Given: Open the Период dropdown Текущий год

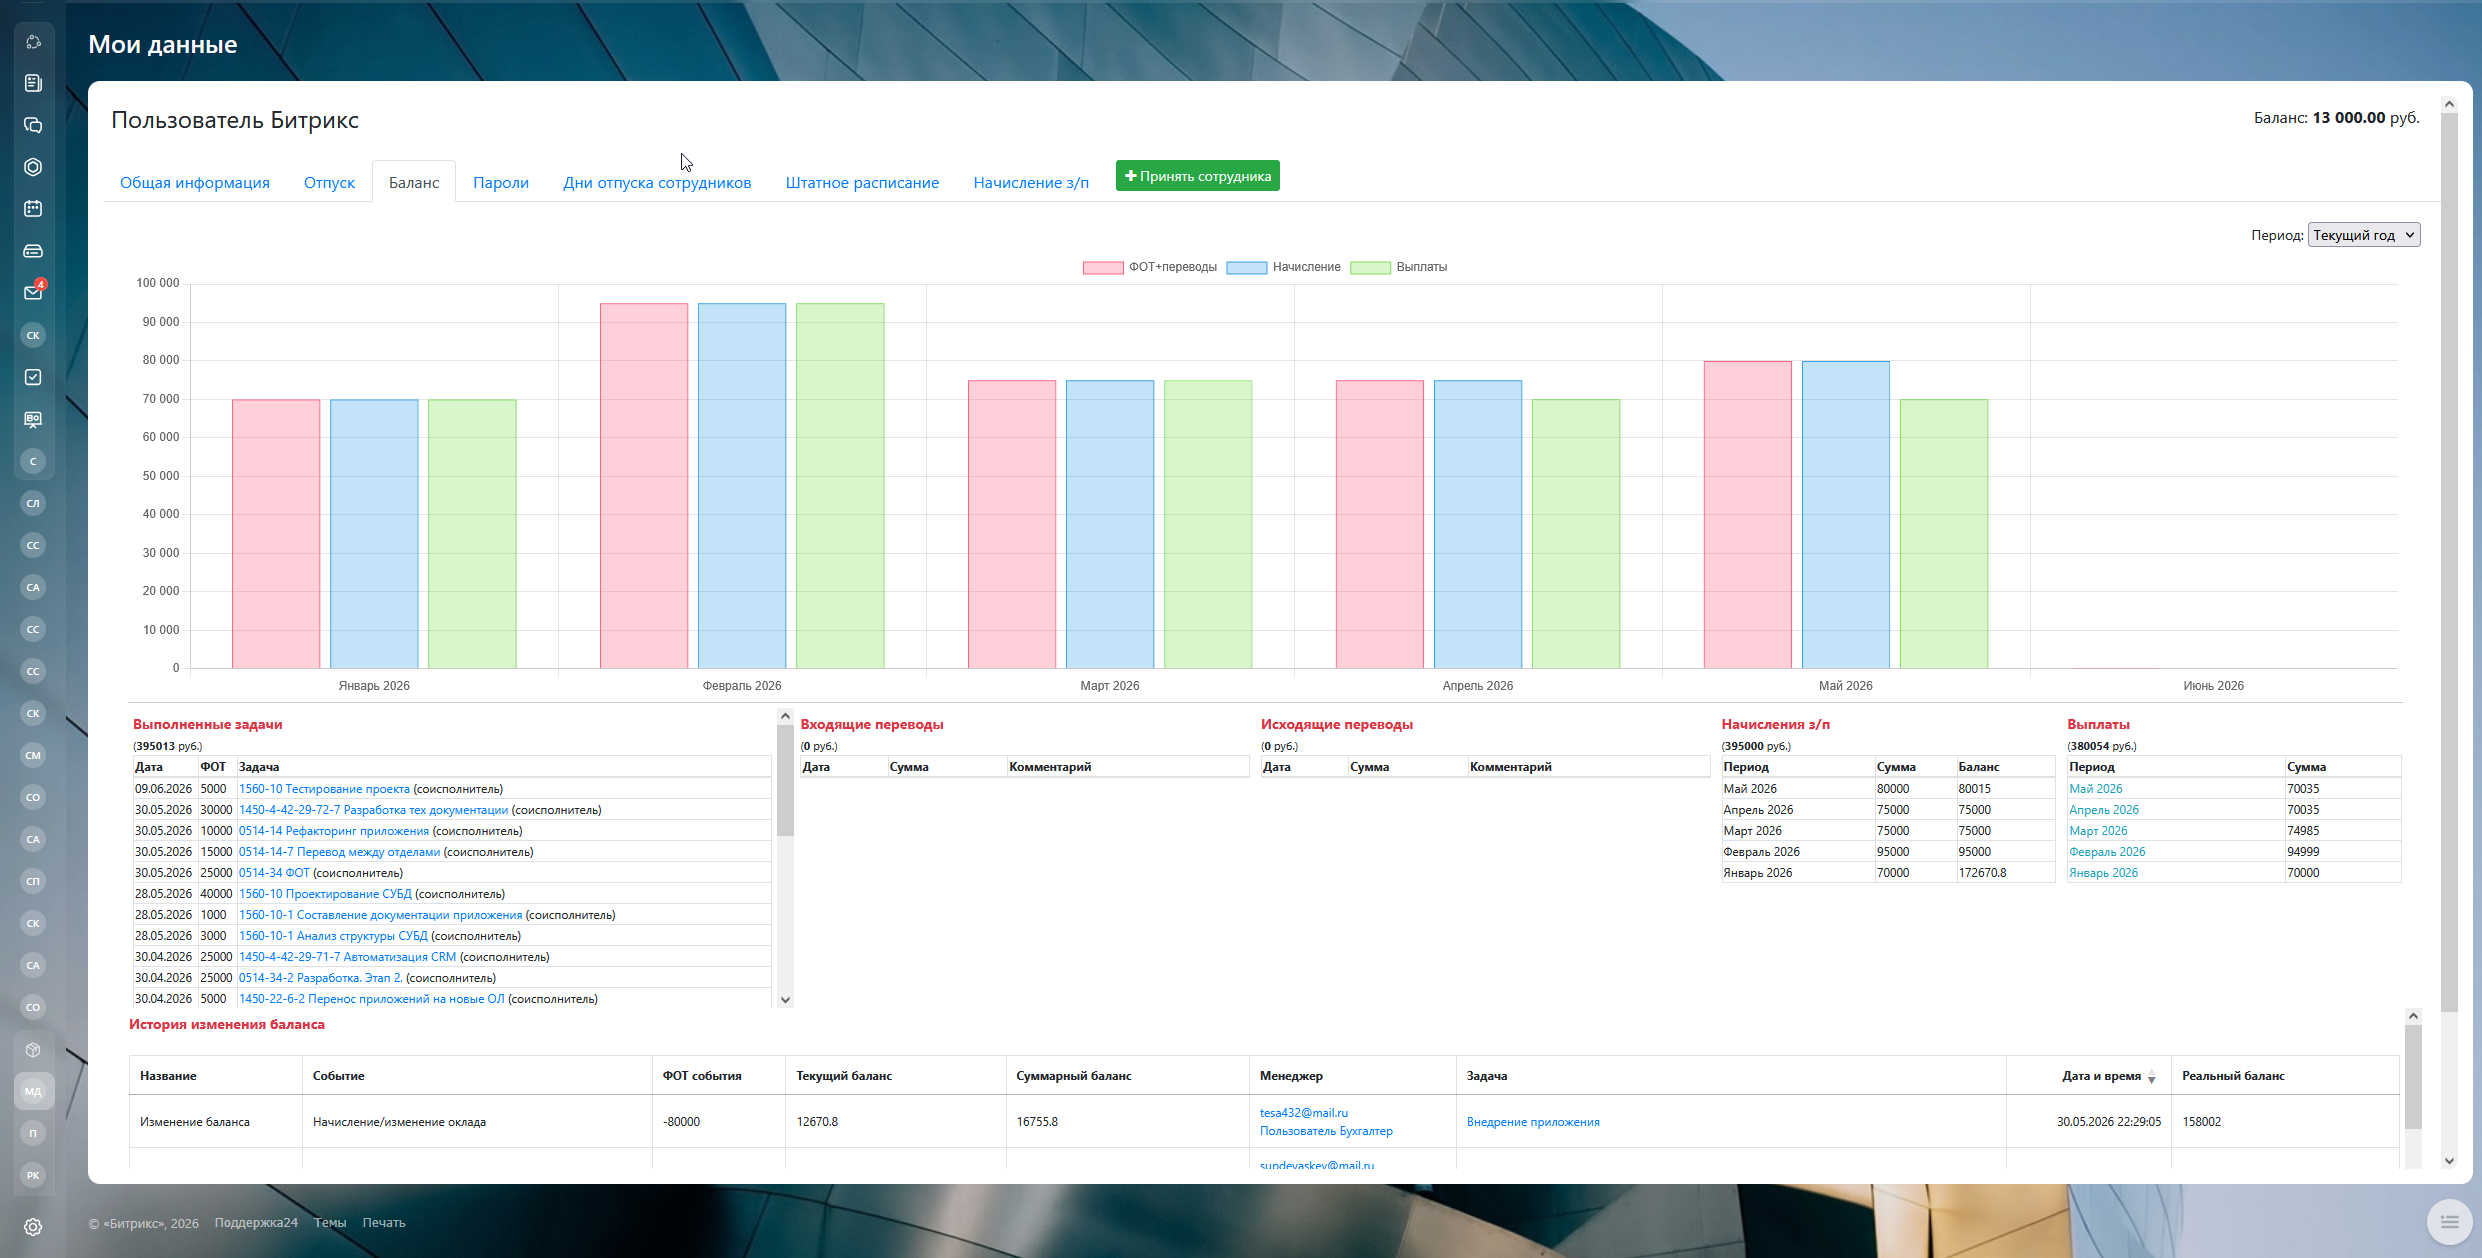Looking at the screenshot, I should tap(2364, 235).
